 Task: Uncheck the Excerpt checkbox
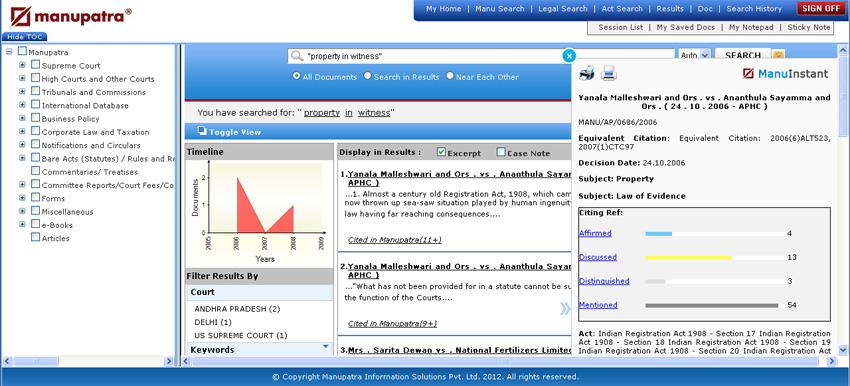pos(441,152)
